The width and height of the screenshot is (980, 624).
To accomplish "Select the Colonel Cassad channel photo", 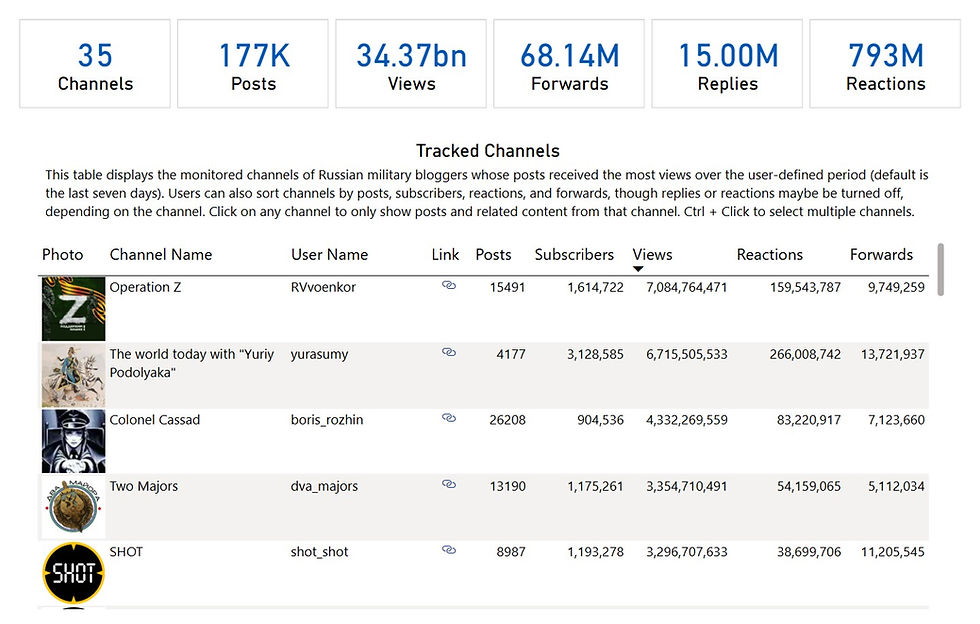I will (73, 441).
